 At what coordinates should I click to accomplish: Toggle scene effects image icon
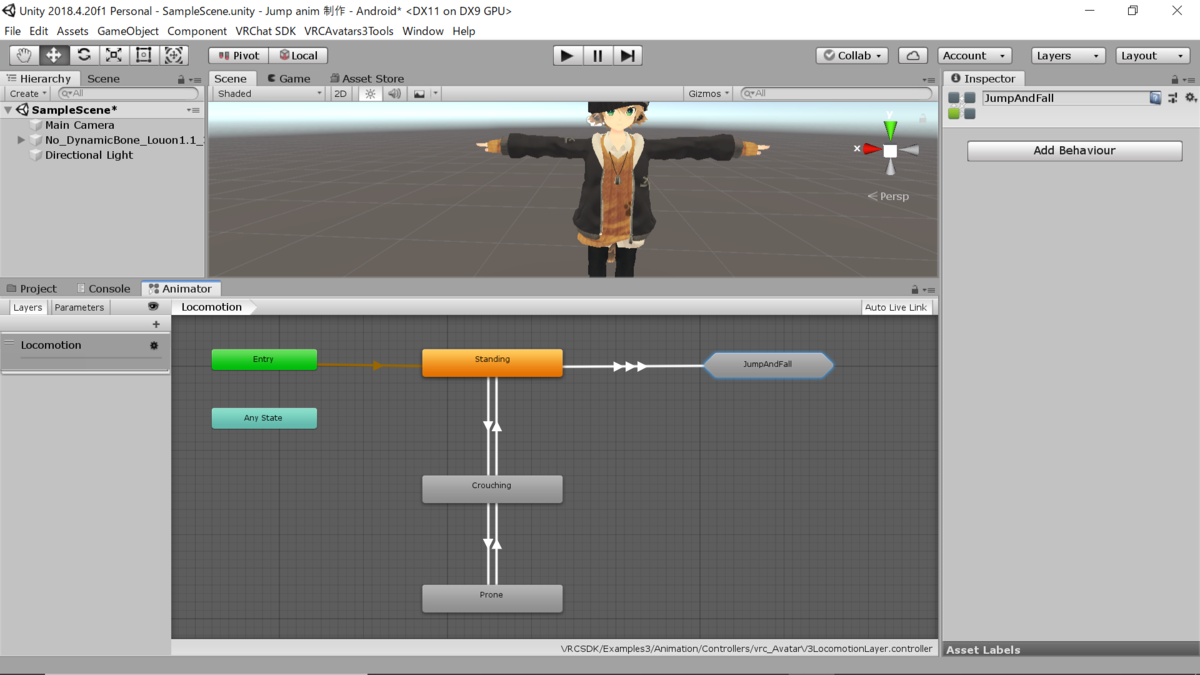(x=419, y=93)
